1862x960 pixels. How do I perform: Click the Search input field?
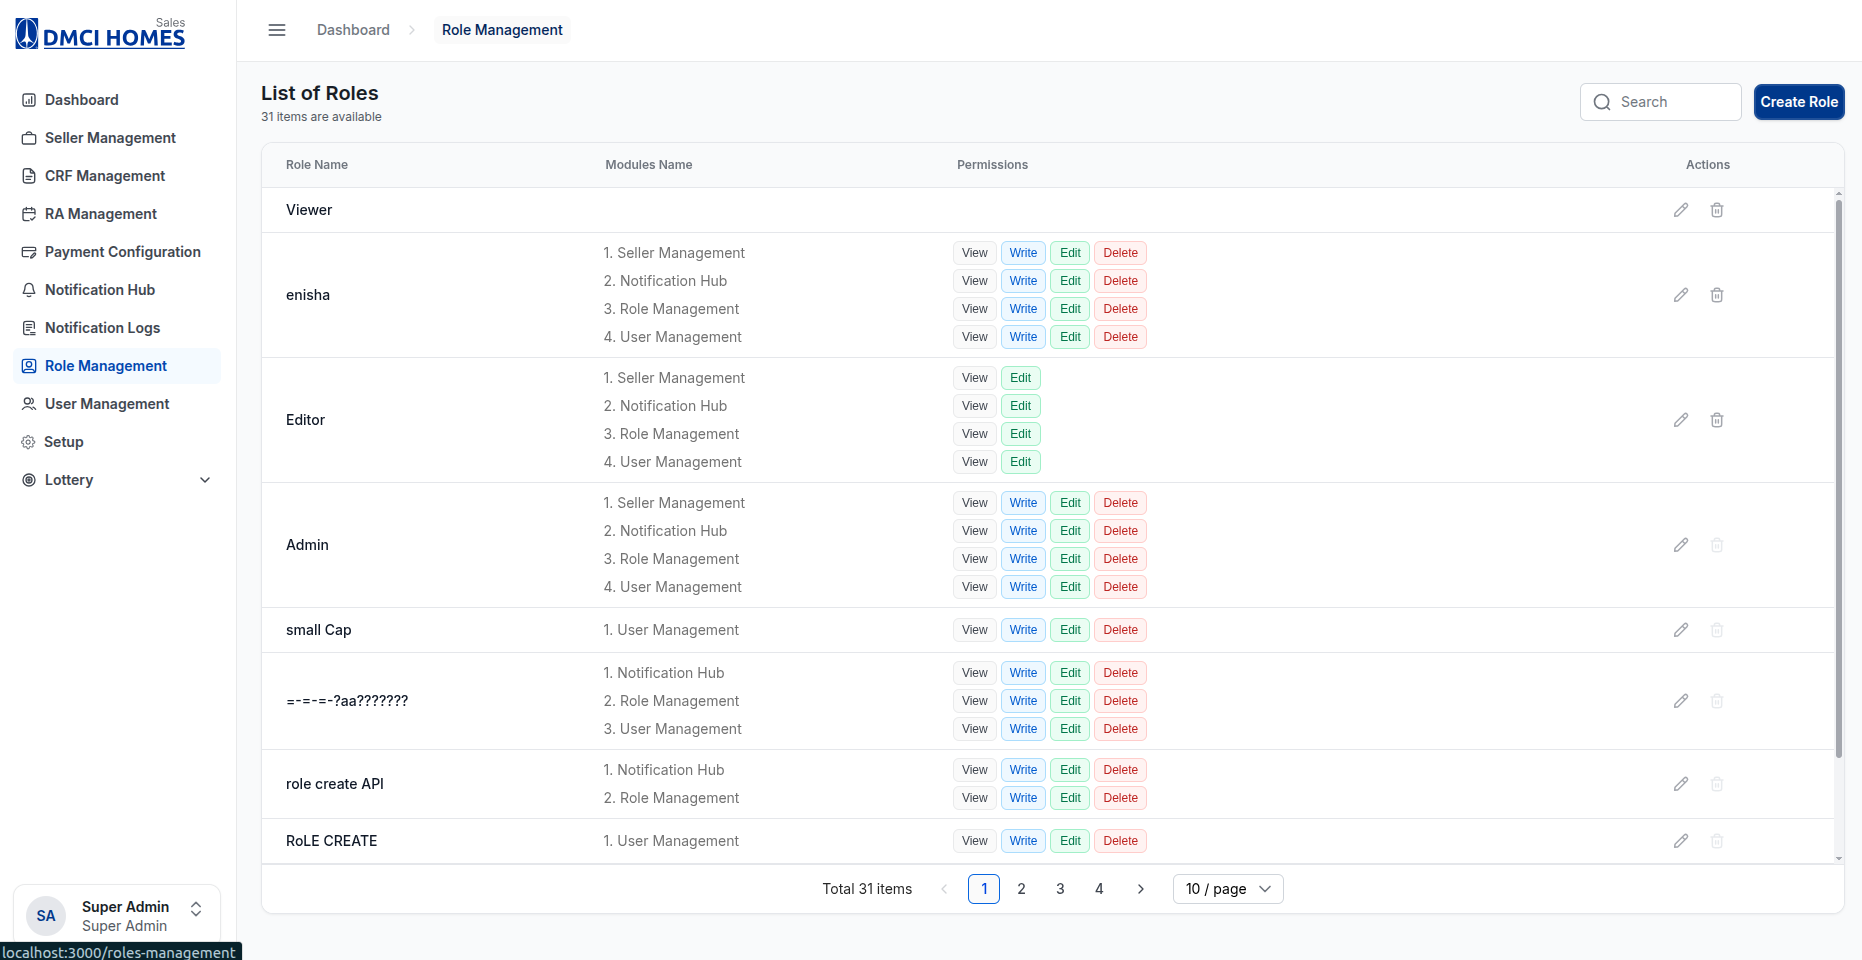coord(1661,102)
